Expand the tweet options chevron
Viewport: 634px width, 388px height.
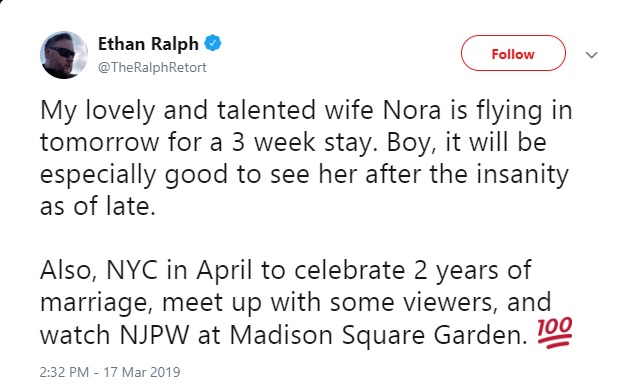592,55
